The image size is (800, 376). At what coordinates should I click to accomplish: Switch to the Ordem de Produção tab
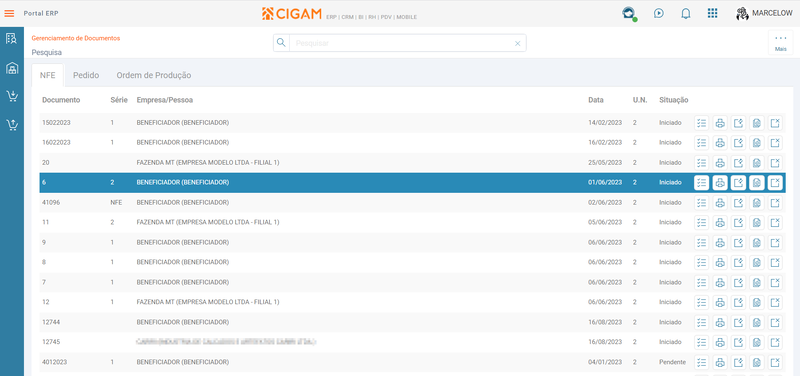click(154, 75)
